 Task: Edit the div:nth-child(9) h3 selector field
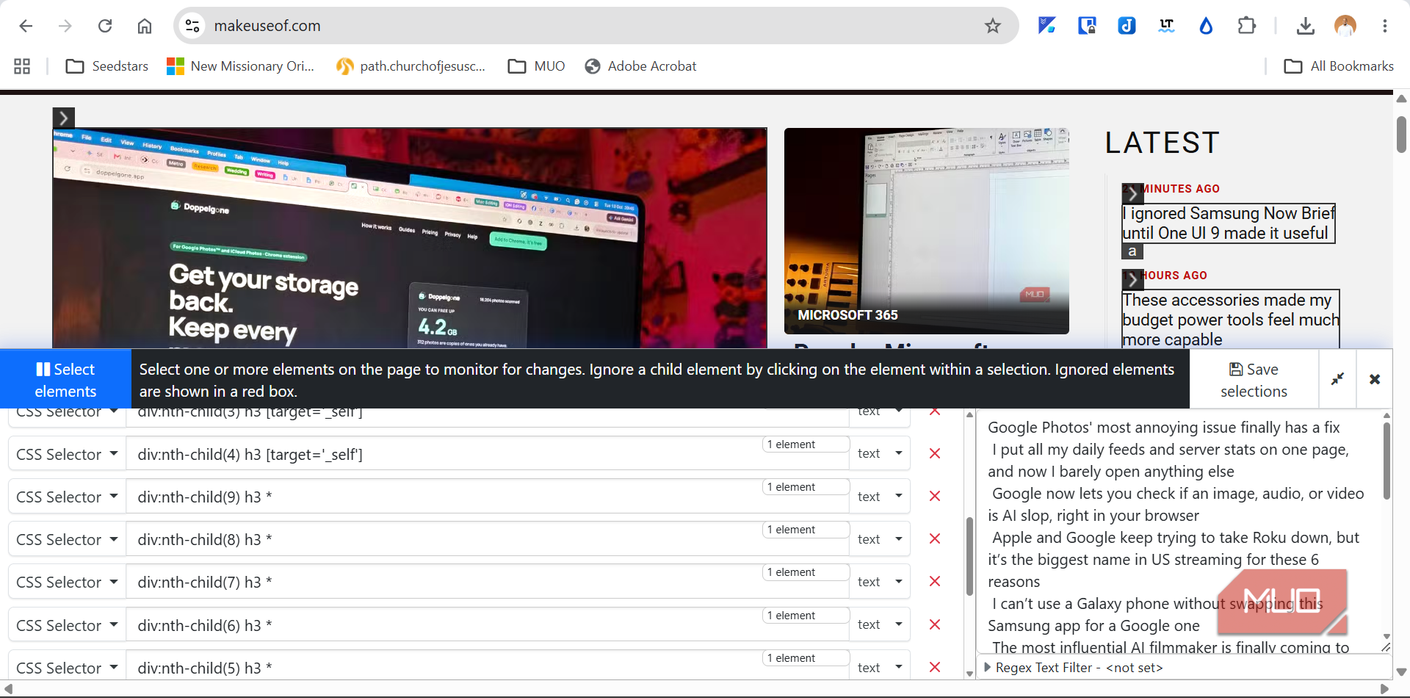point(488,497)
